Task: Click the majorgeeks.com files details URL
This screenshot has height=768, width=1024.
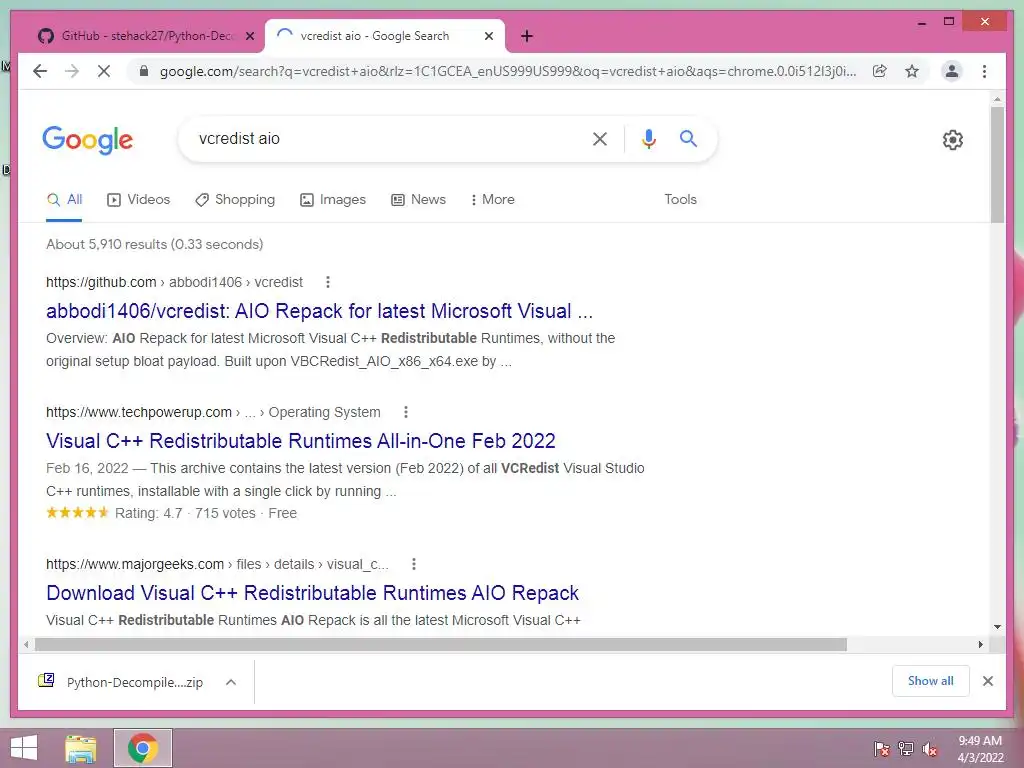Action: [217, 564]
